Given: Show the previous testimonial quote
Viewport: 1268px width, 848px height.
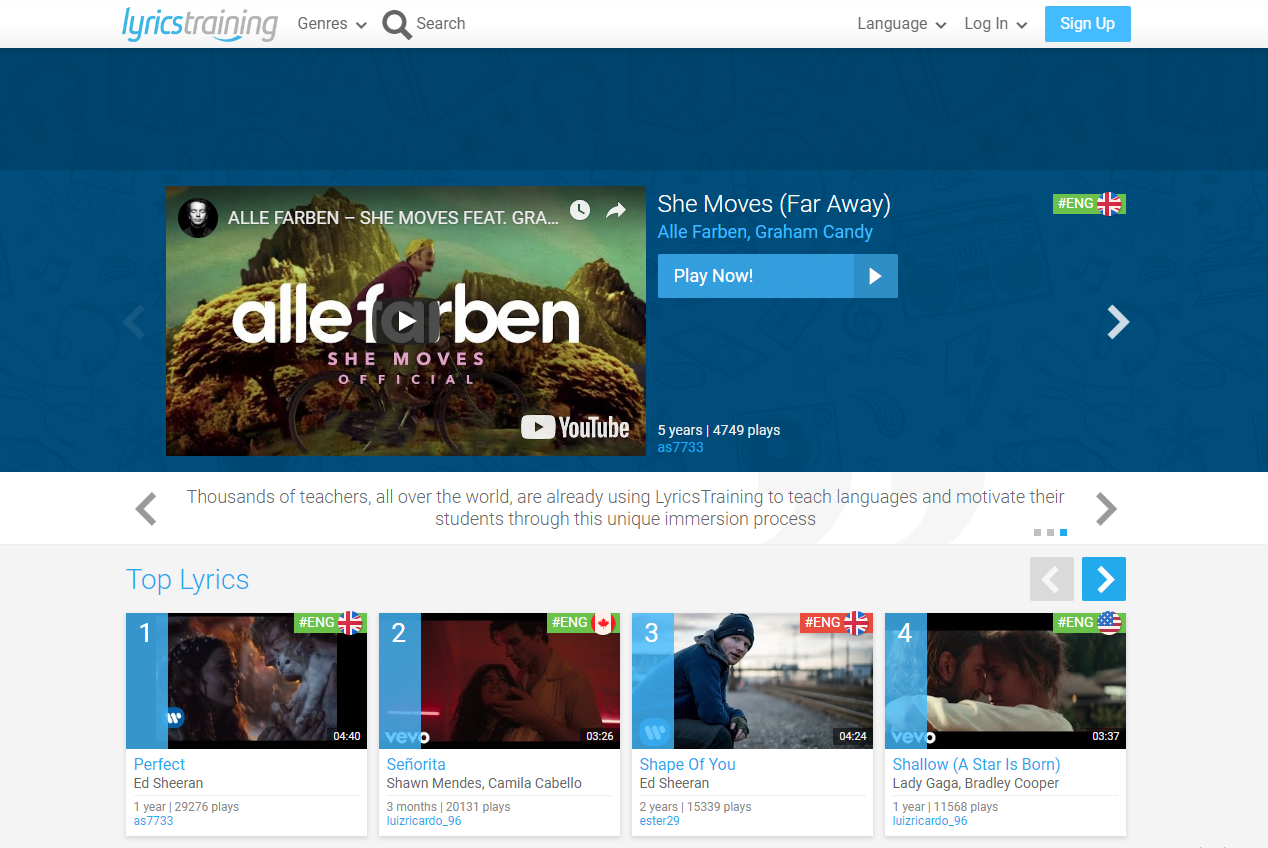Looking at the screenshot, I should [x=146, y=509].
